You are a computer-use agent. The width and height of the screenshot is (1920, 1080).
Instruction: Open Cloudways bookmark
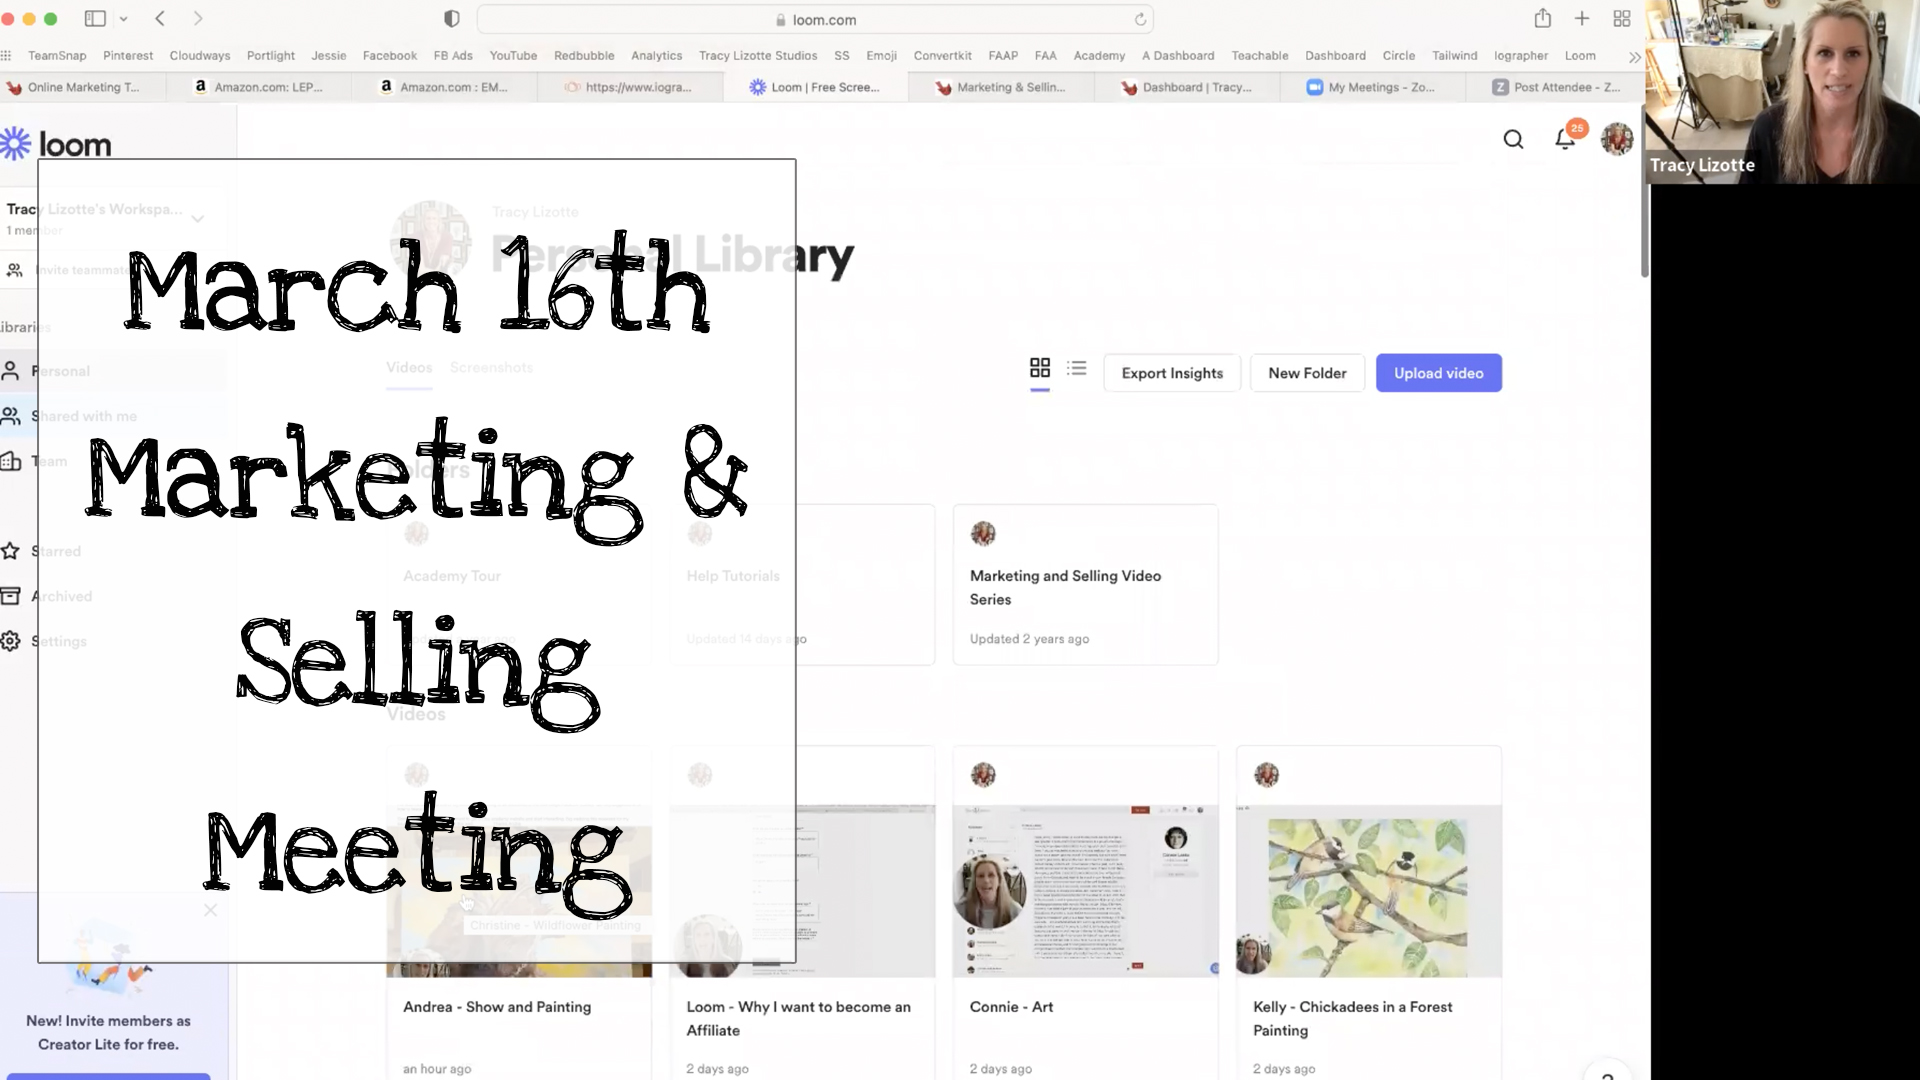click(200, 56)
